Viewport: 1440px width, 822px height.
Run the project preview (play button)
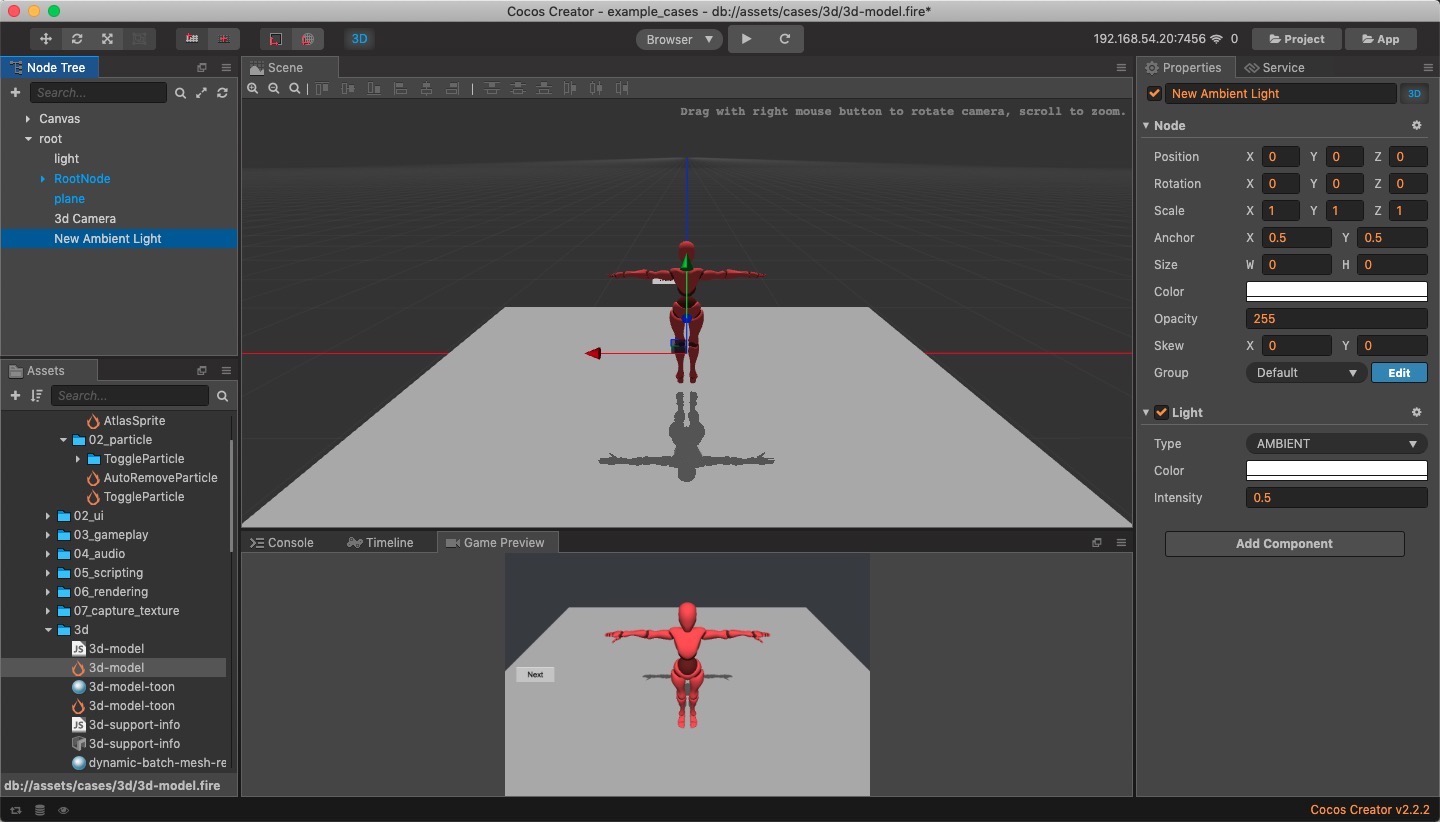746,39
